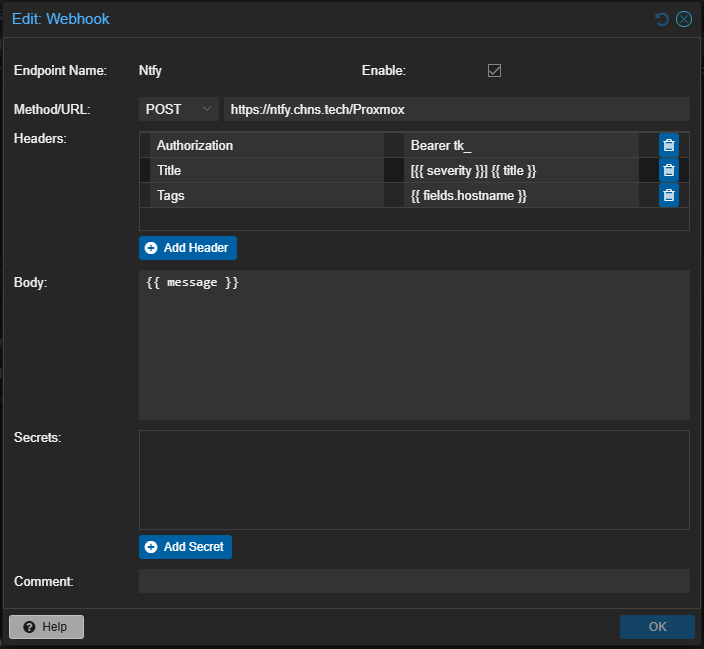
Task: Click the webhook URL field
Action: coord(457,109)
